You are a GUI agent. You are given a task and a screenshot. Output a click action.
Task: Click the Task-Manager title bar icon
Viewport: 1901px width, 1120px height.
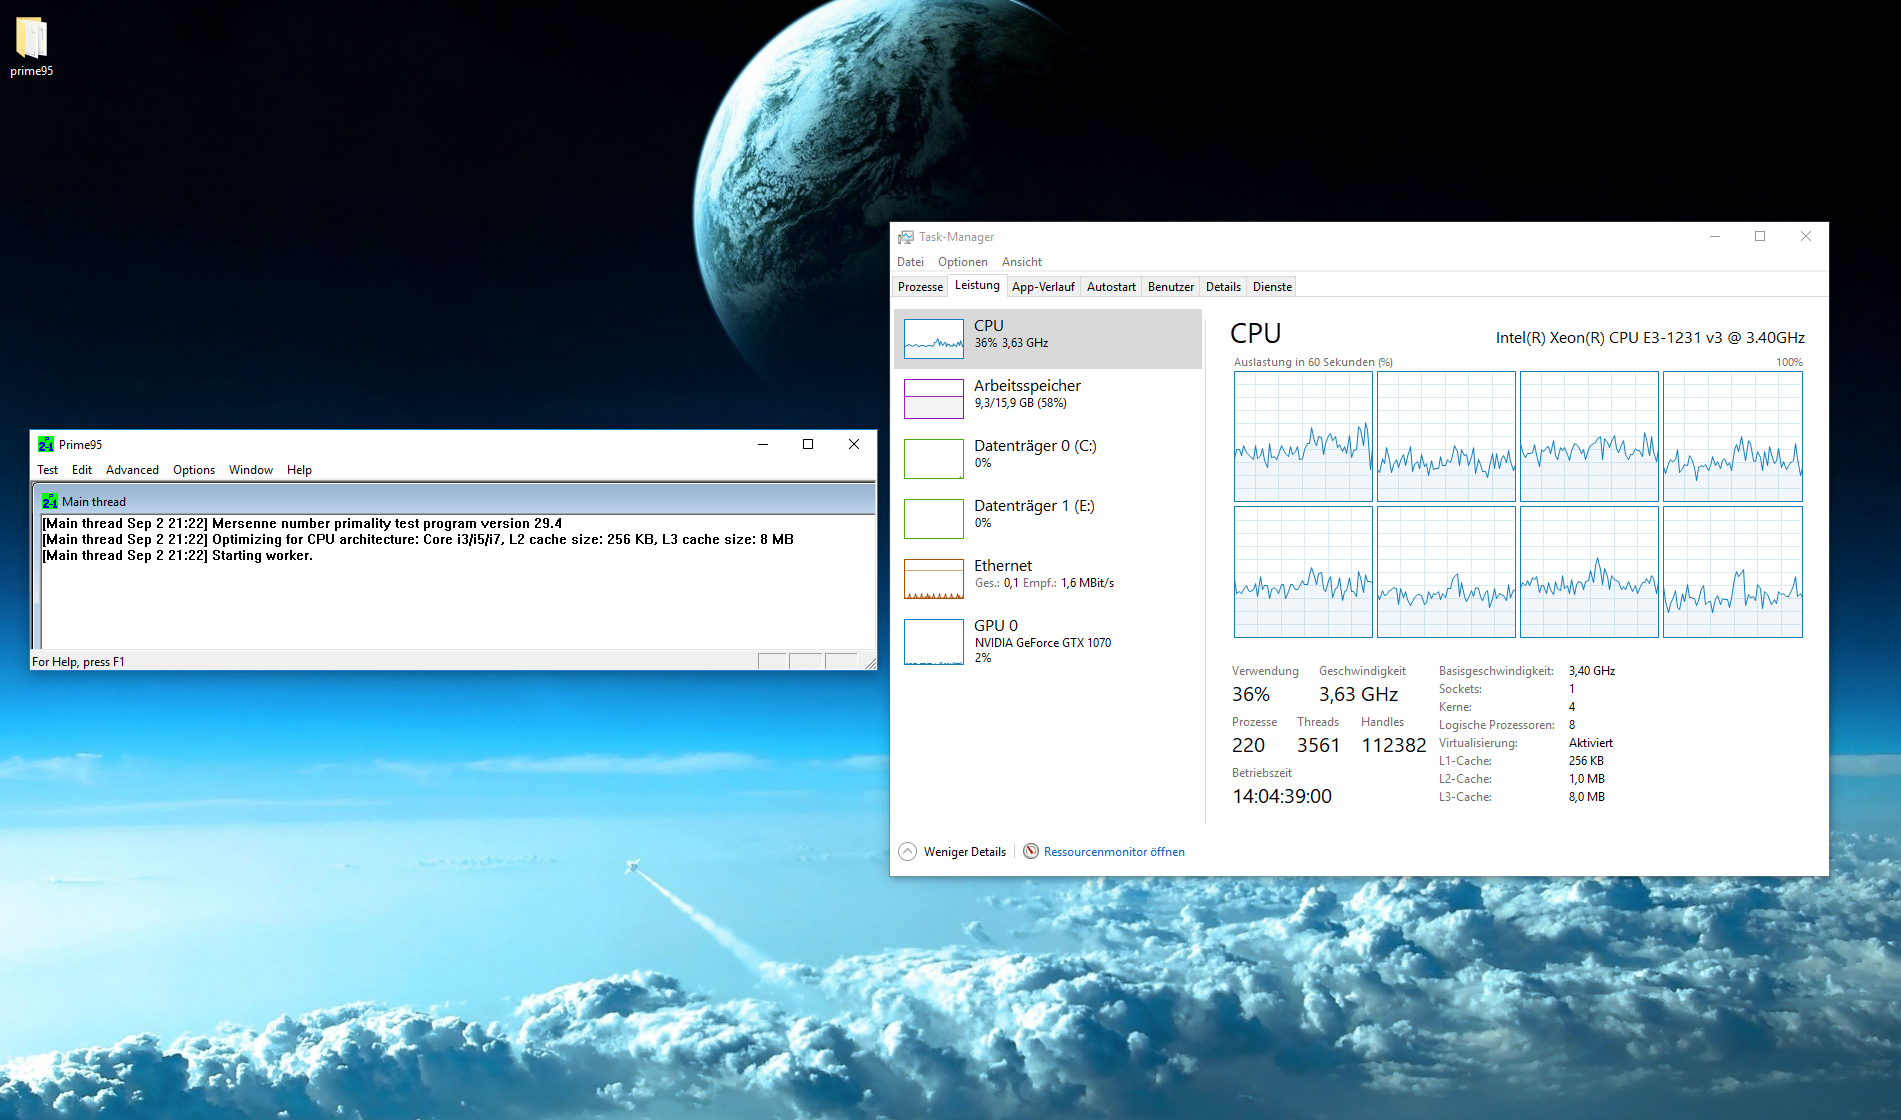[x=906, y=237]
